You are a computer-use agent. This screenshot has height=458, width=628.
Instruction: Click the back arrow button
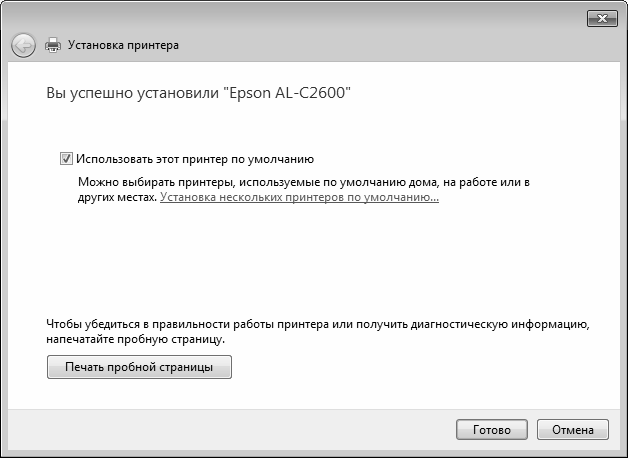[x=23, y=45]
